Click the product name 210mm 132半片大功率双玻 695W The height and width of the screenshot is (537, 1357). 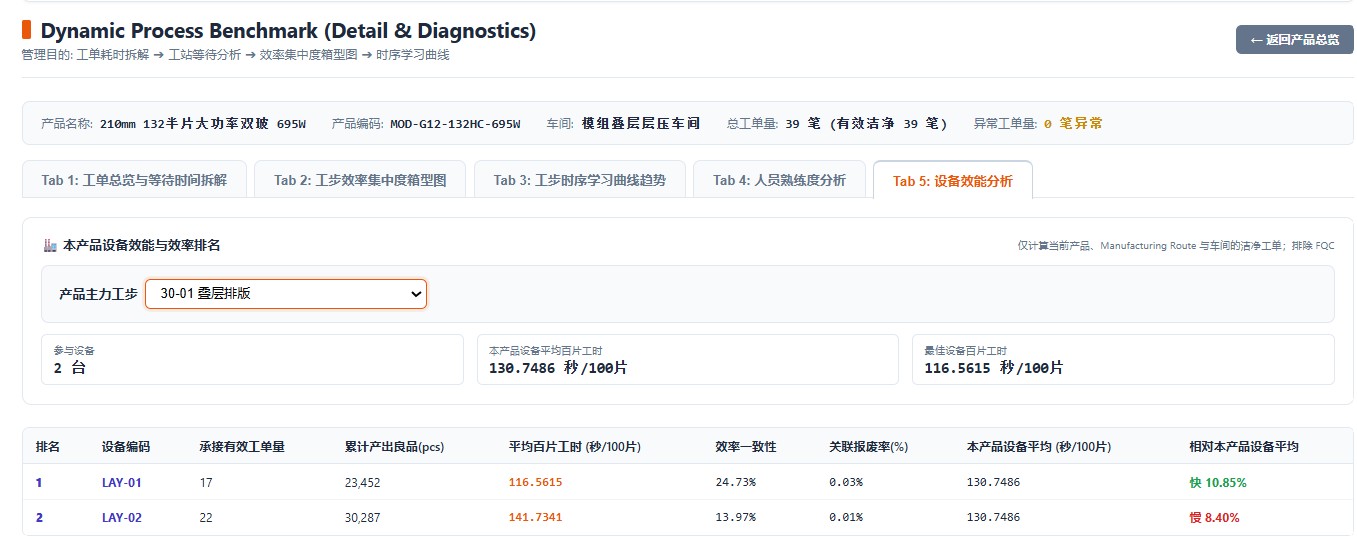pyautogui.click(x=203, y=124)
